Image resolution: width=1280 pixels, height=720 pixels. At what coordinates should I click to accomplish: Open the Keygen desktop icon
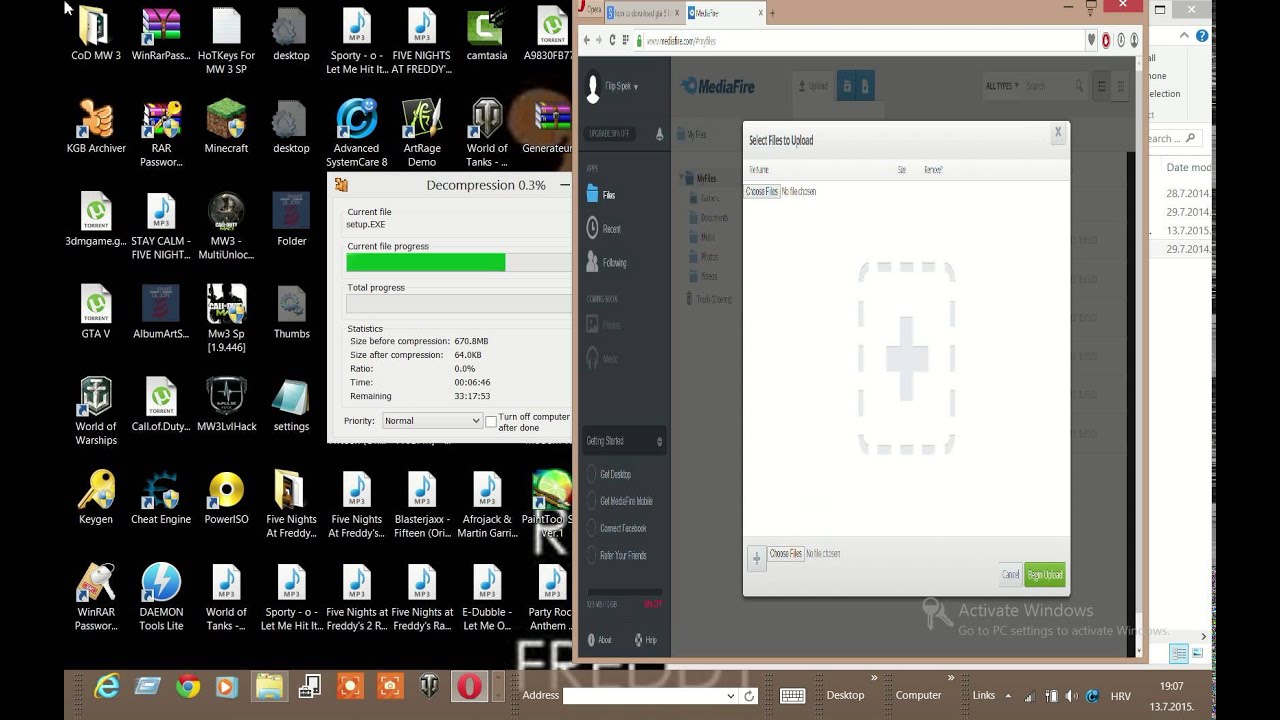click(x=96, y=498)
